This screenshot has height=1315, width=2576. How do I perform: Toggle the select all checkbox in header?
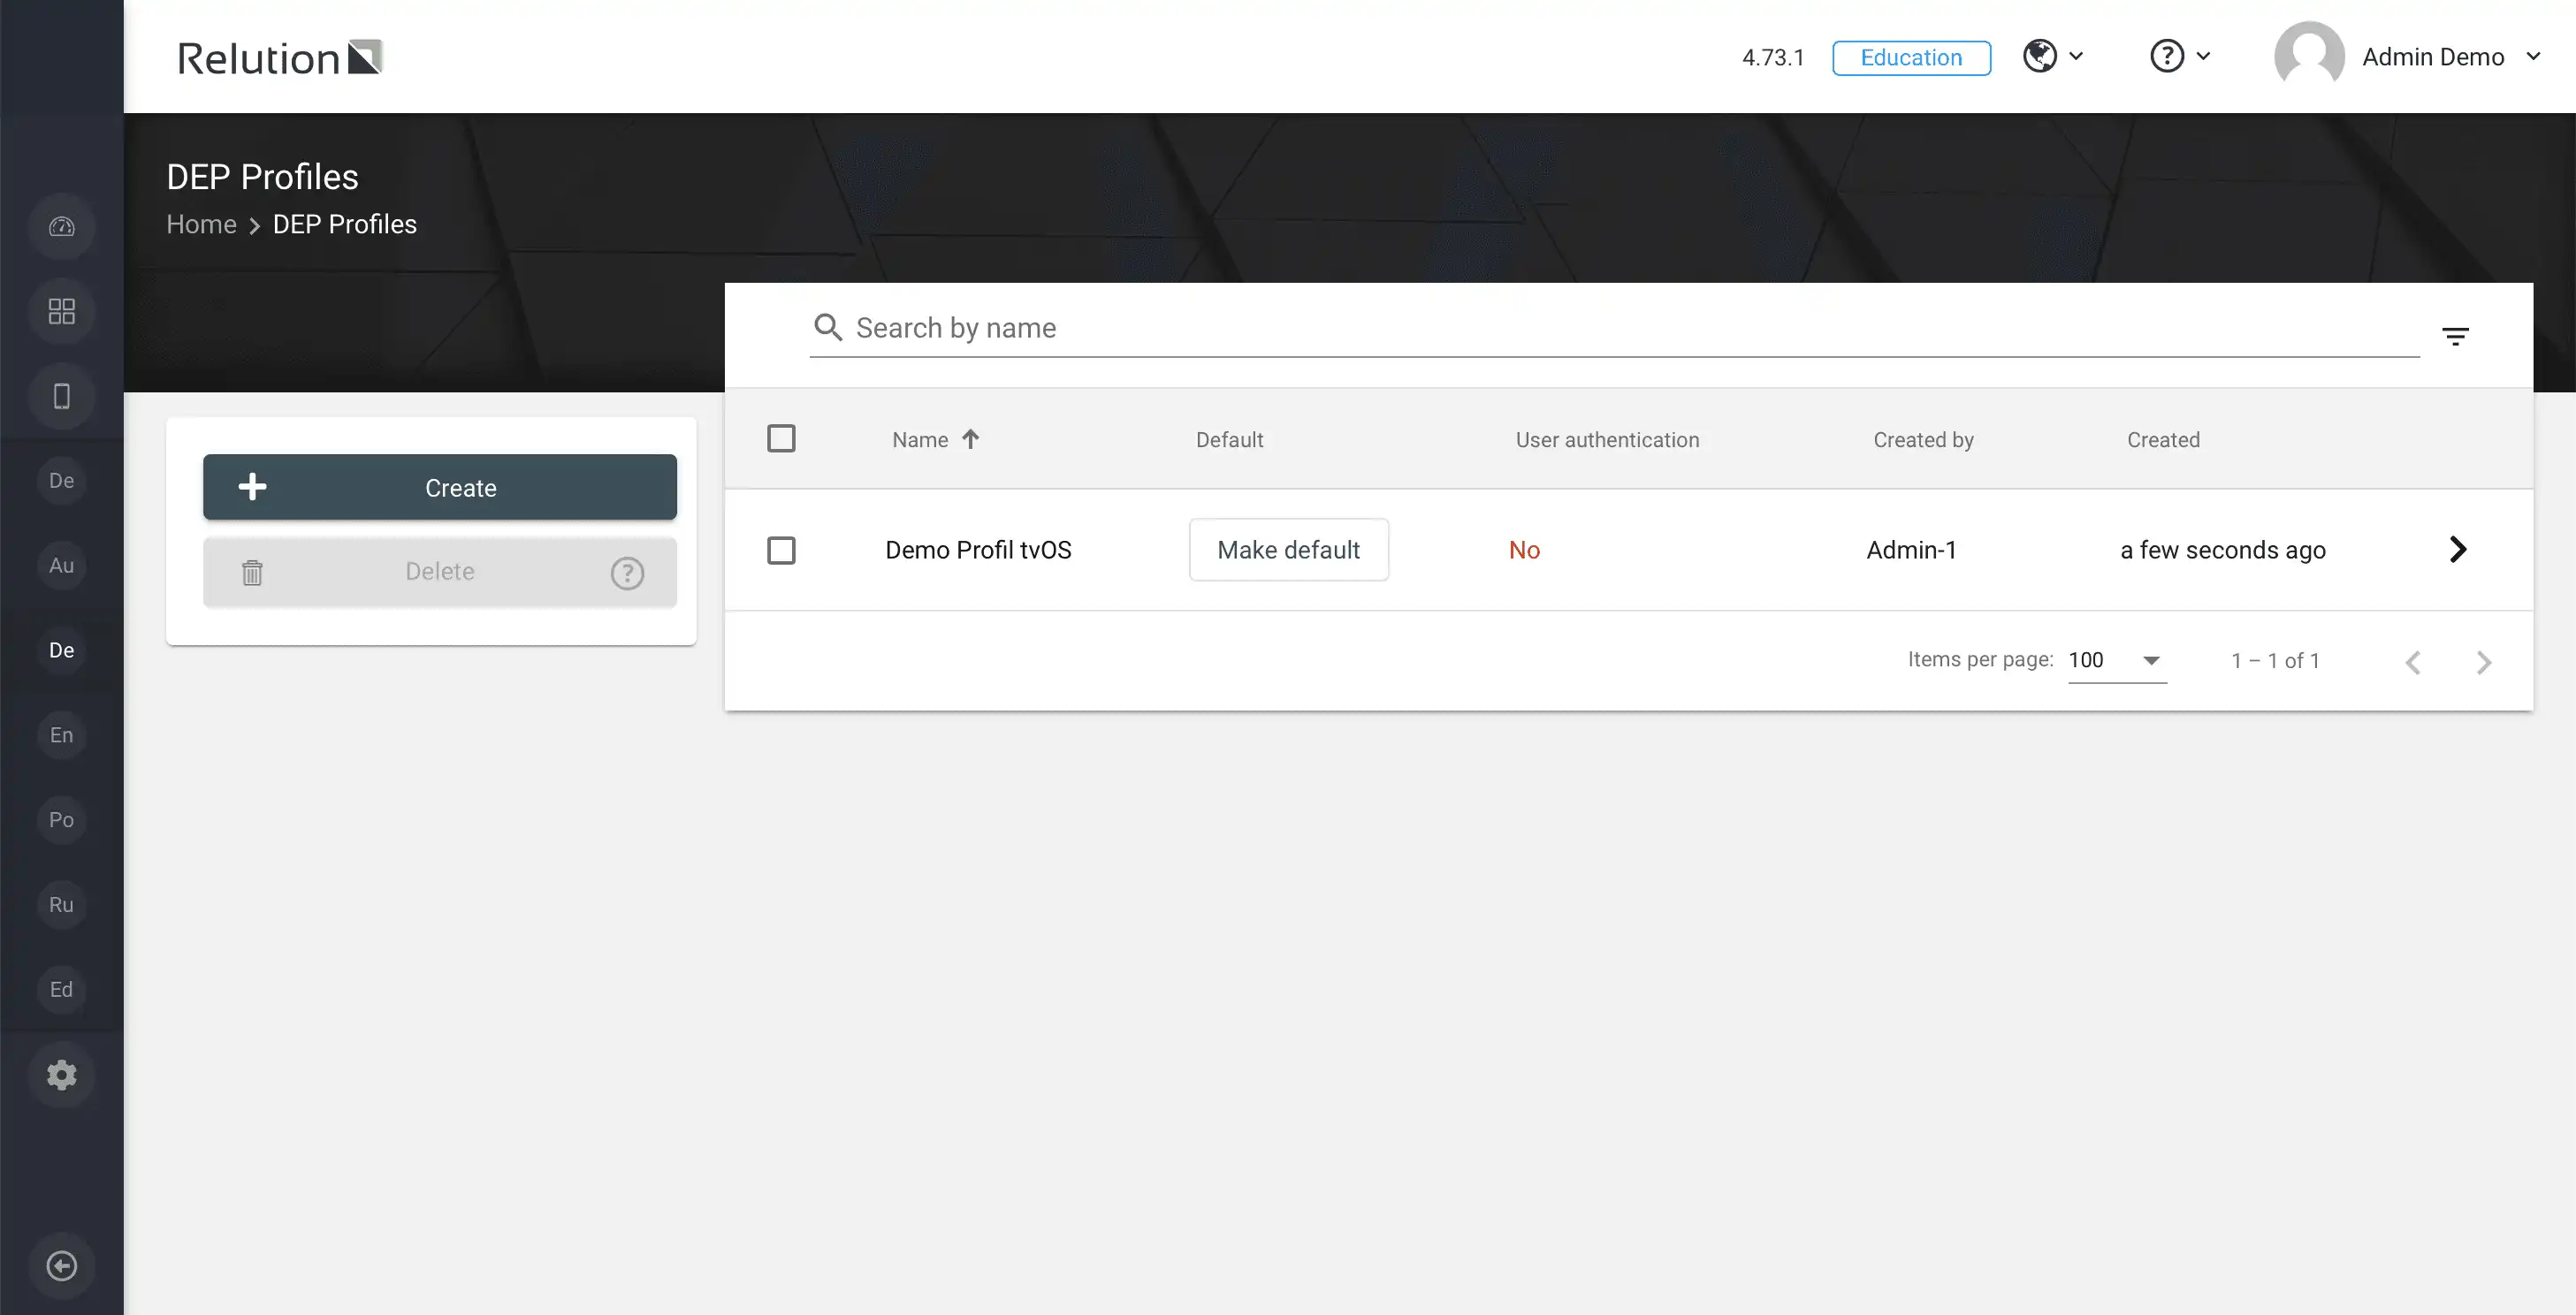click(x=781, y=438)
